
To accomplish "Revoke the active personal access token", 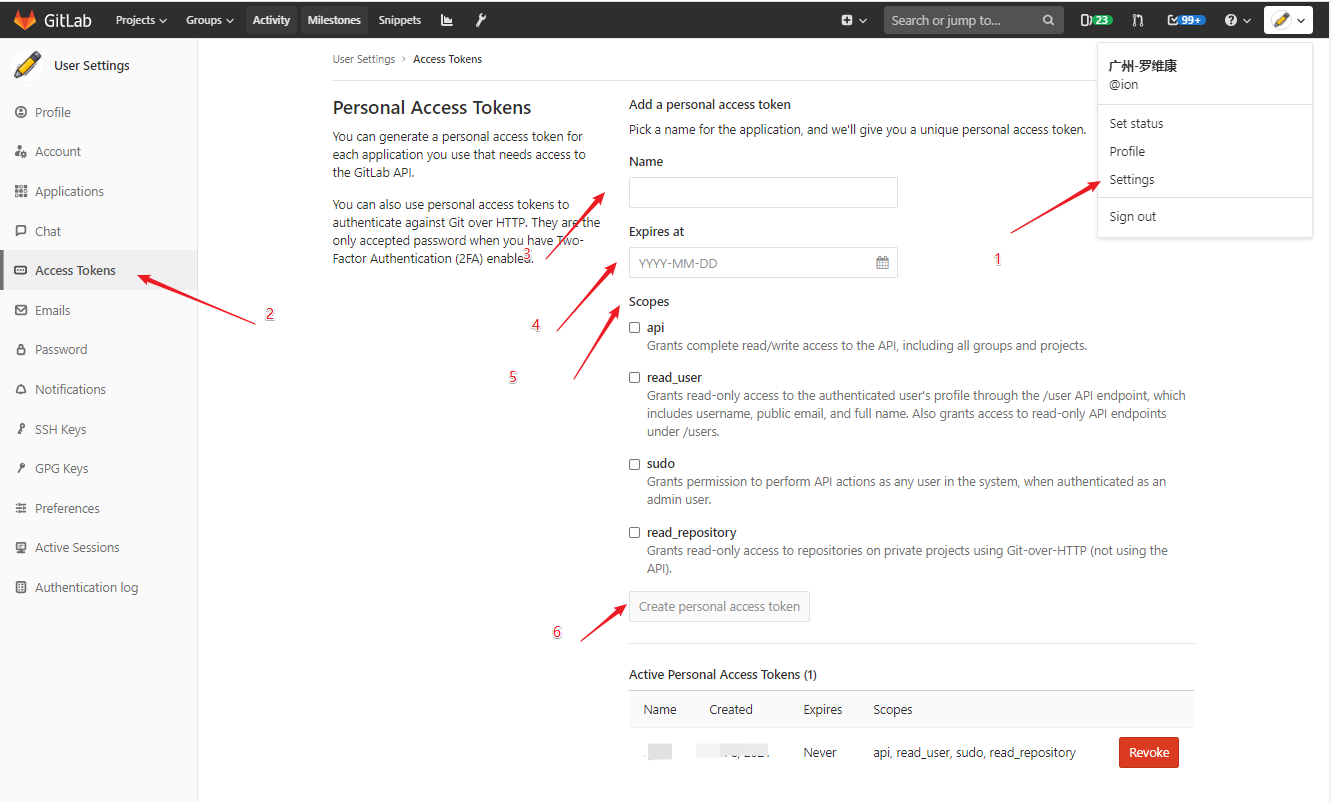I will pos(1149,753).
